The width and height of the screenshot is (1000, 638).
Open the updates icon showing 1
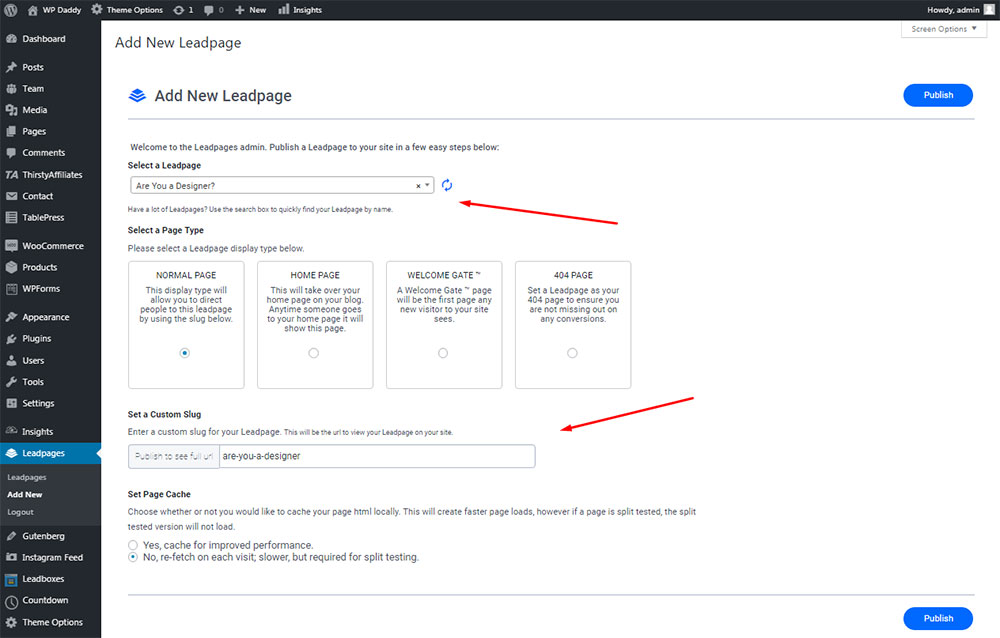pos(179,10)
